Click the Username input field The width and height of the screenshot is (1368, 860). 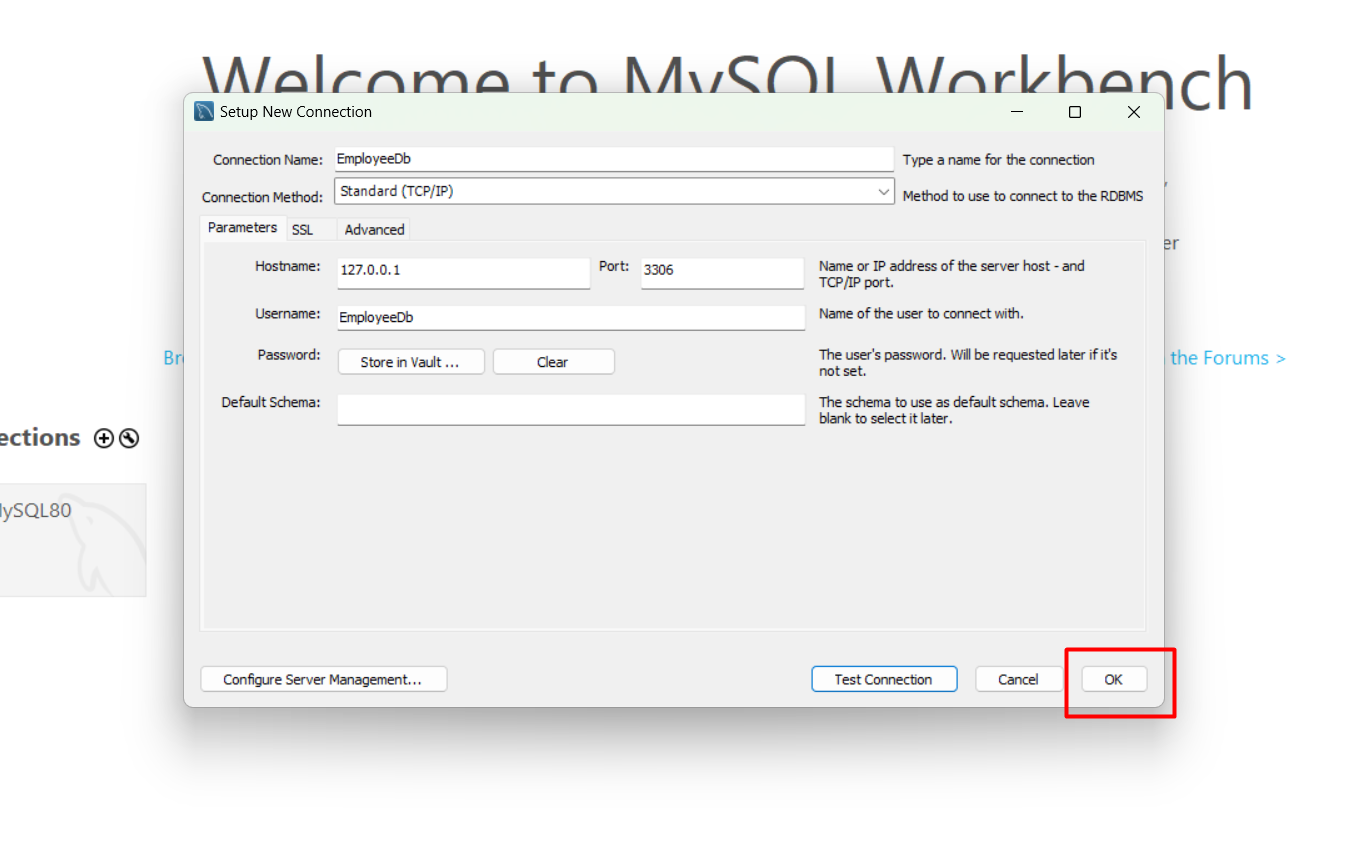[x=570, y=317]
